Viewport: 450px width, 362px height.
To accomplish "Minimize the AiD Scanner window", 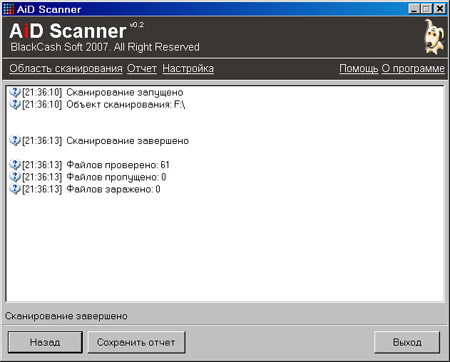I will [414, 9].
